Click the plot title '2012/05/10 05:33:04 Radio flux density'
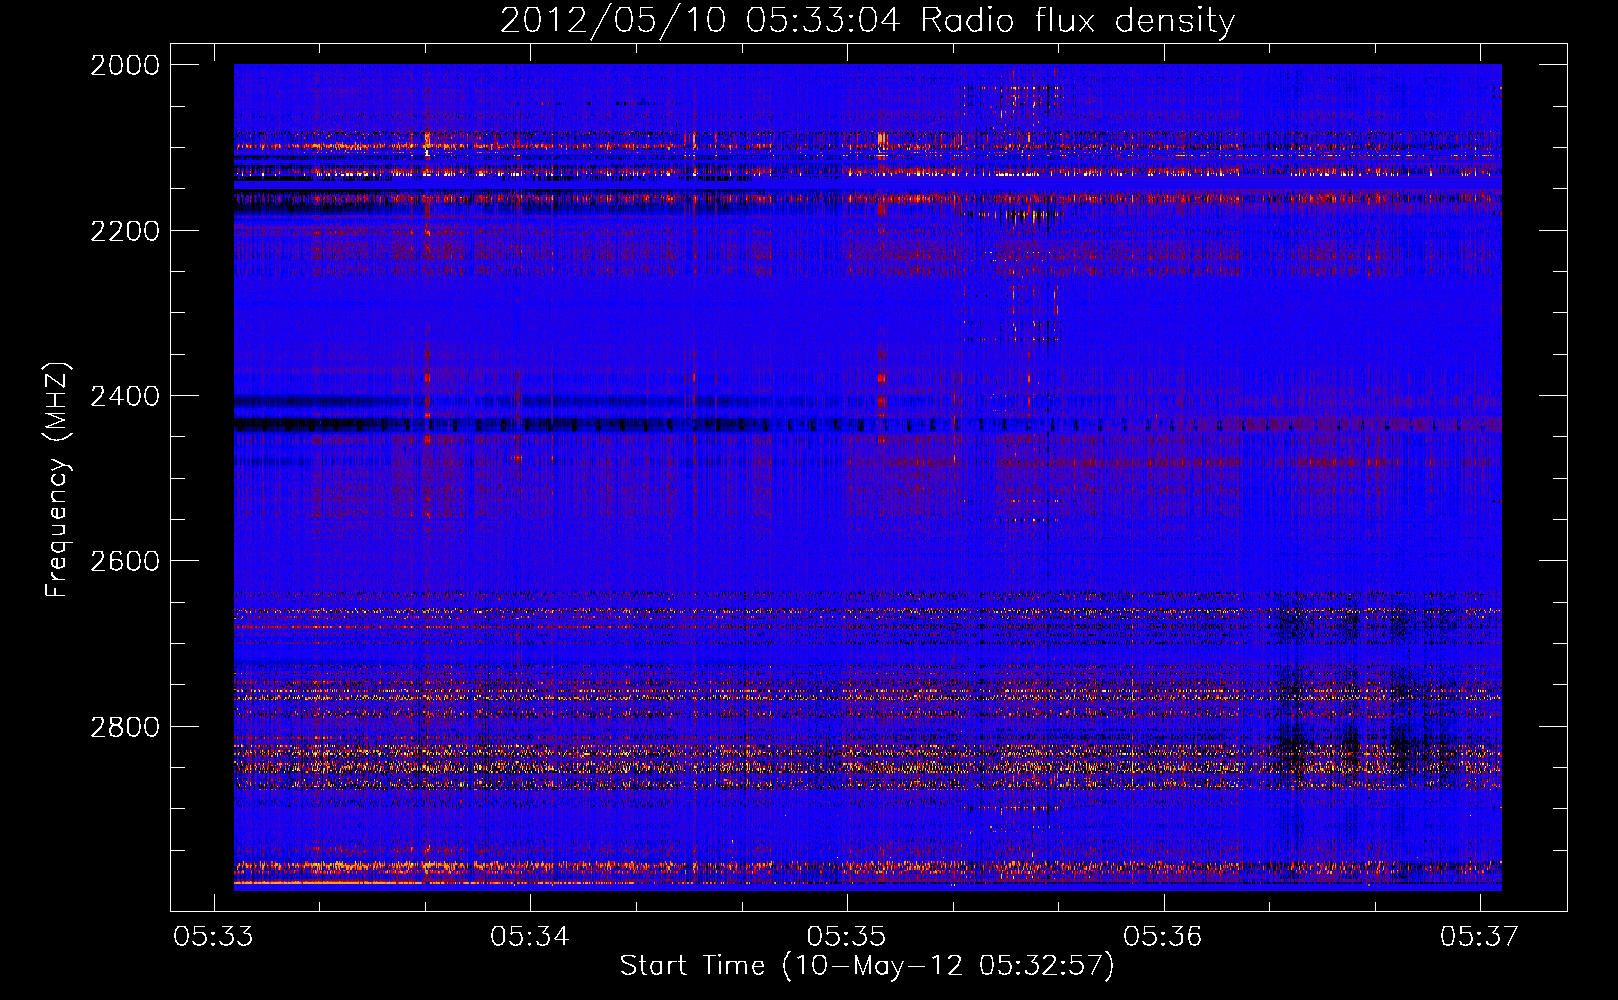Viewport: 1618px width, 1000px height. coord(867,20)
